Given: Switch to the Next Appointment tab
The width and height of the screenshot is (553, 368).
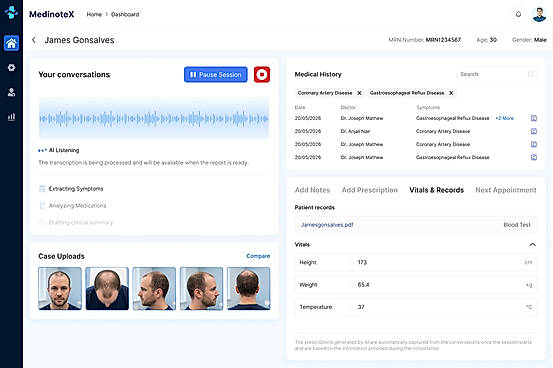Looking at the screenshot, I should click(x=506, y=190).
